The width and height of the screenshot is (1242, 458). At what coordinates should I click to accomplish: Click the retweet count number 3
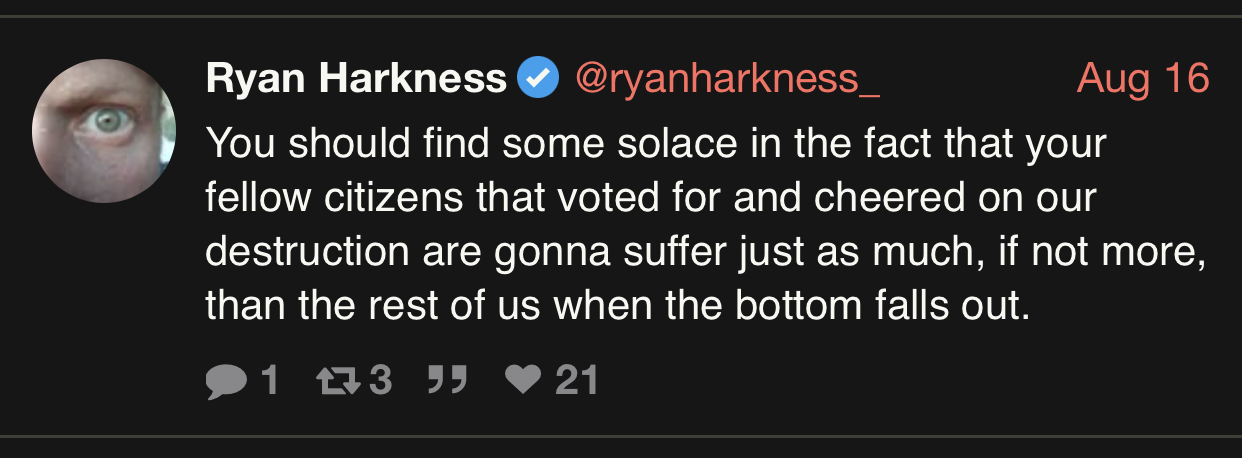pyautogui.click(x=380, y=380)
